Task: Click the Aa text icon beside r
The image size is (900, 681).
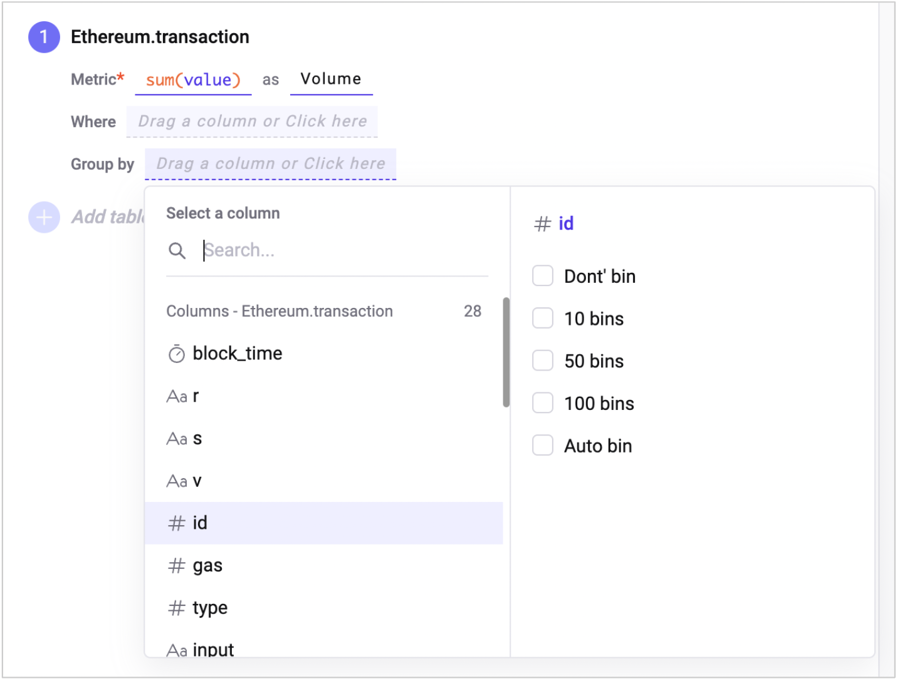Action: click(x=177, y=397)
